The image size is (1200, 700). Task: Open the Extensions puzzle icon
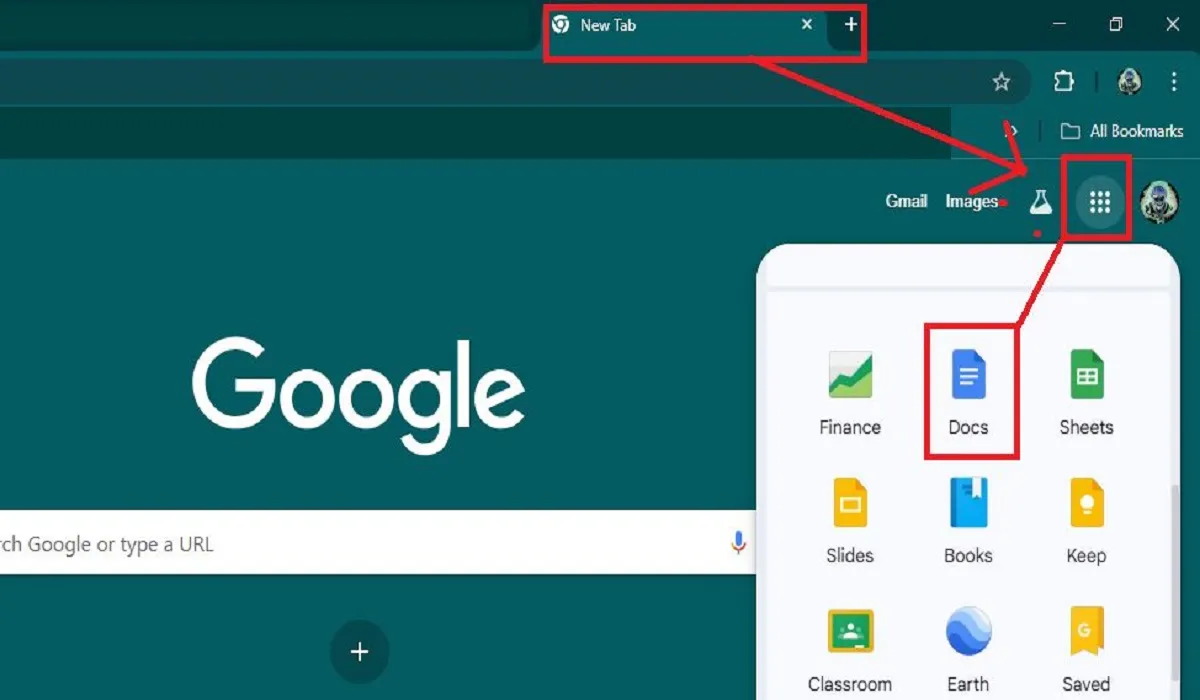point(1064,82)
